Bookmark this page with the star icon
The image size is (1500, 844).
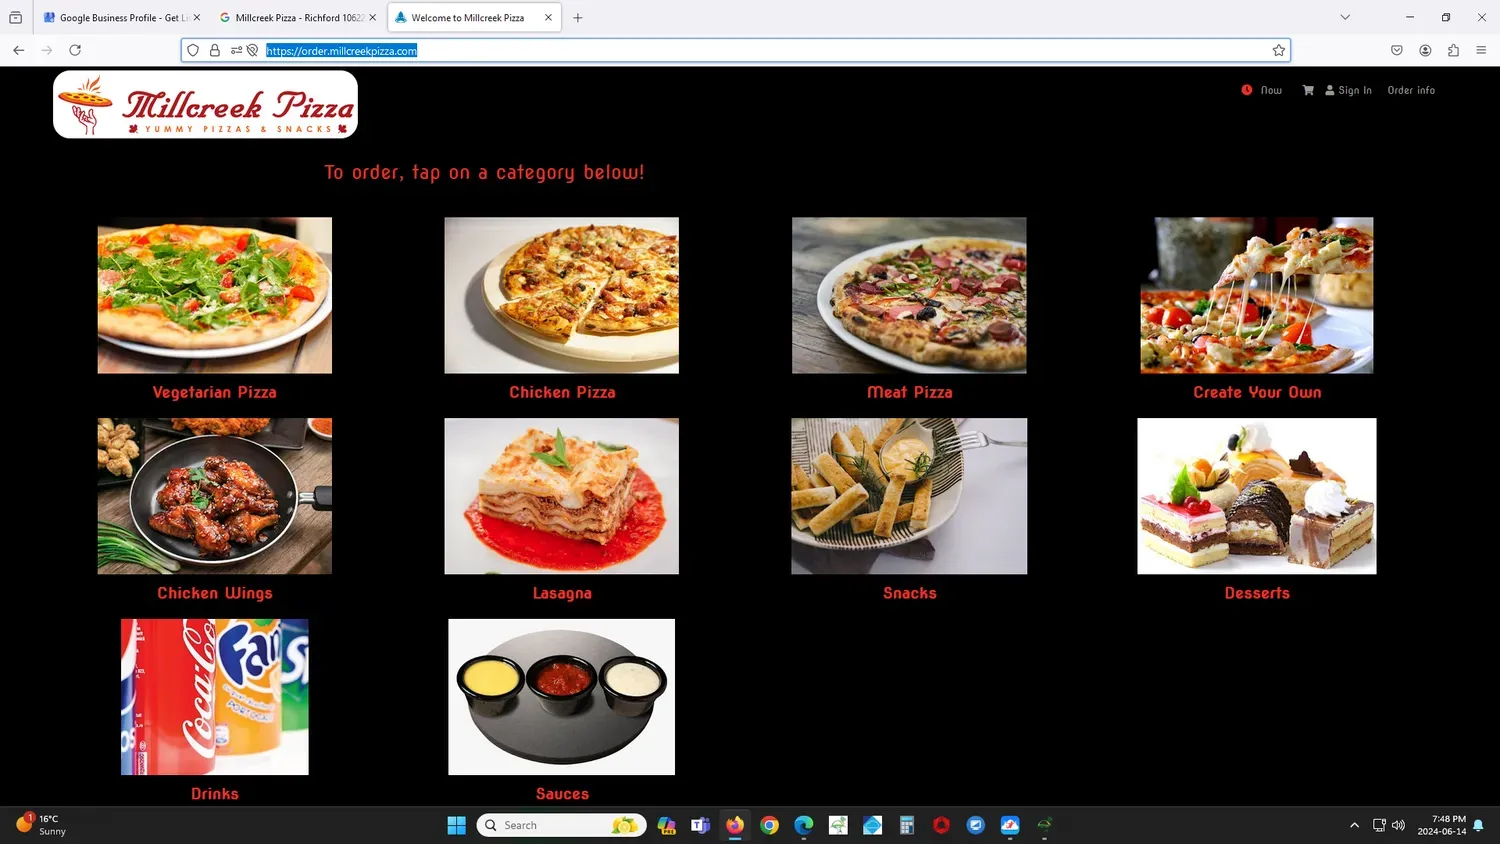pyautogui.click(x=1278, y=50)
